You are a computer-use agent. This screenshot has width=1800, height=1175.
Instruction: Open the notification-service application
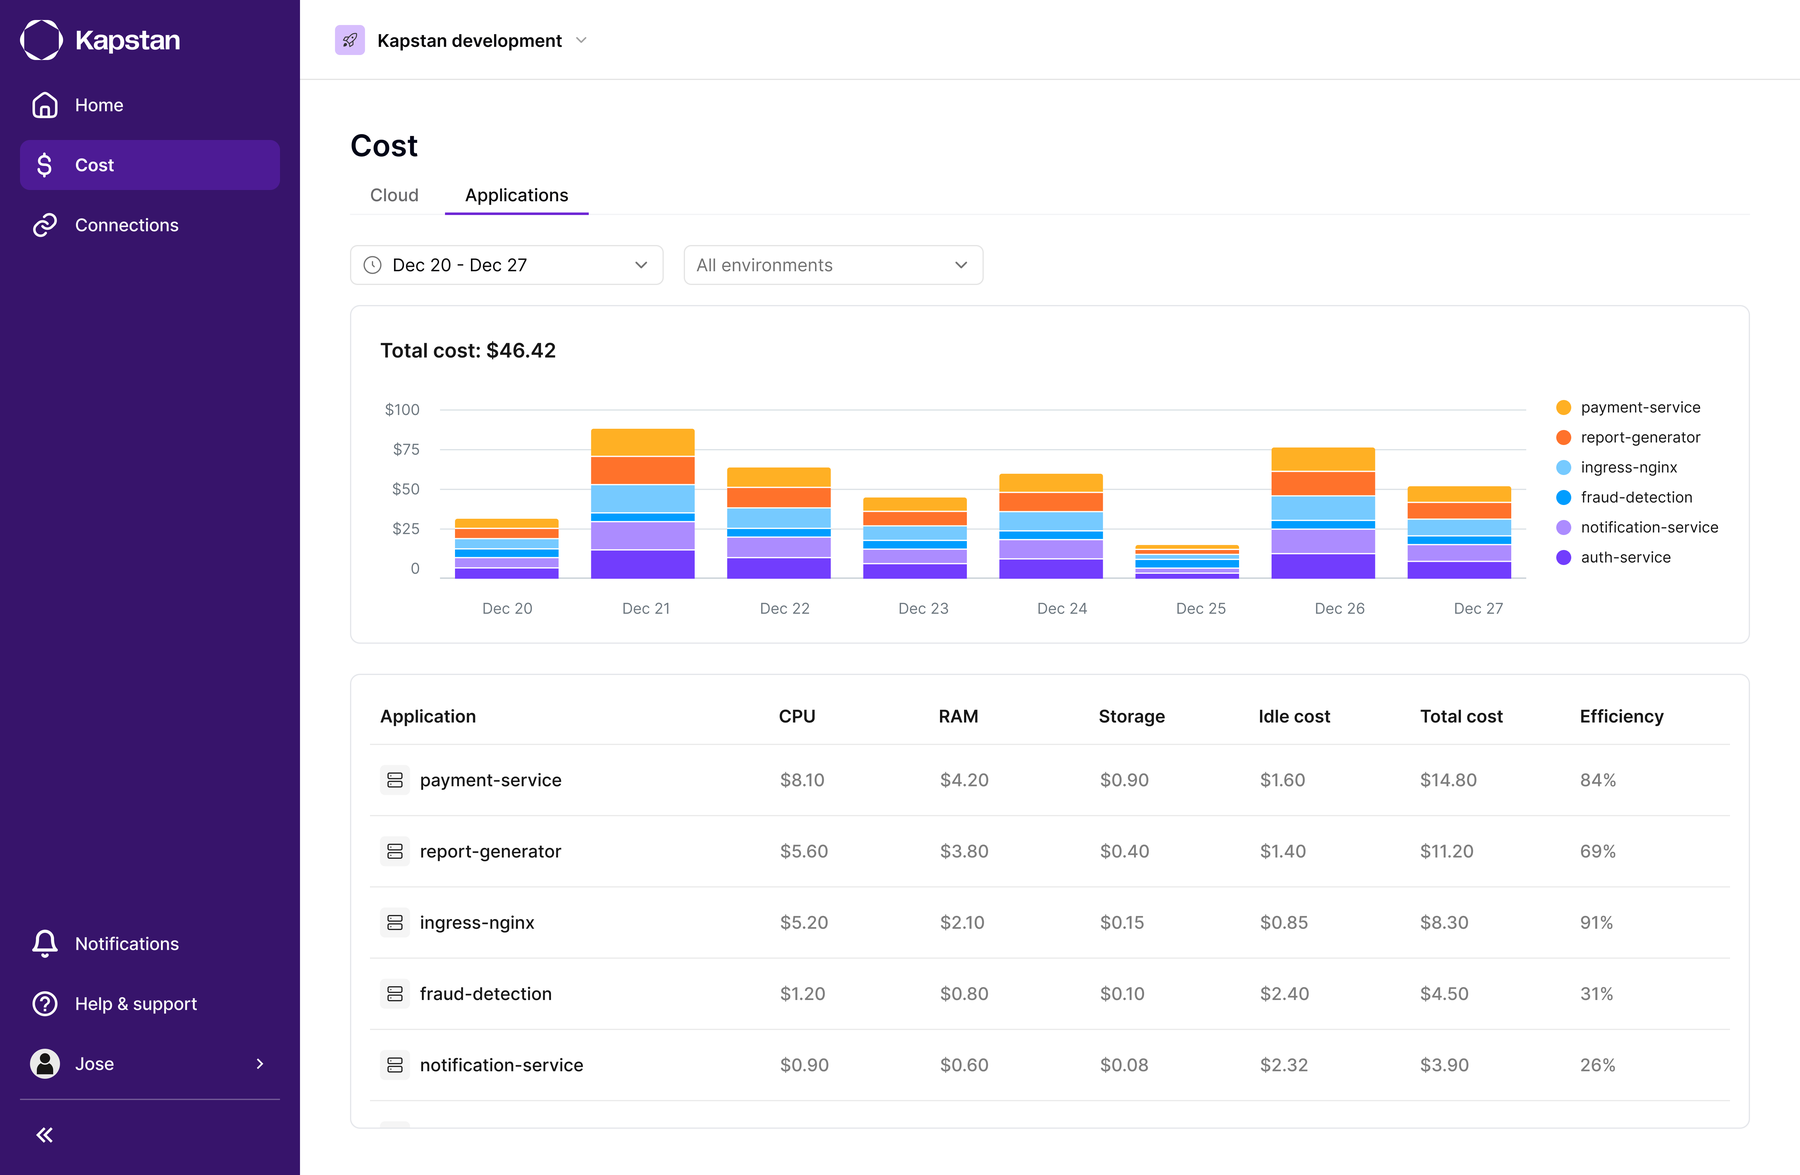(x=501, y=1065)
